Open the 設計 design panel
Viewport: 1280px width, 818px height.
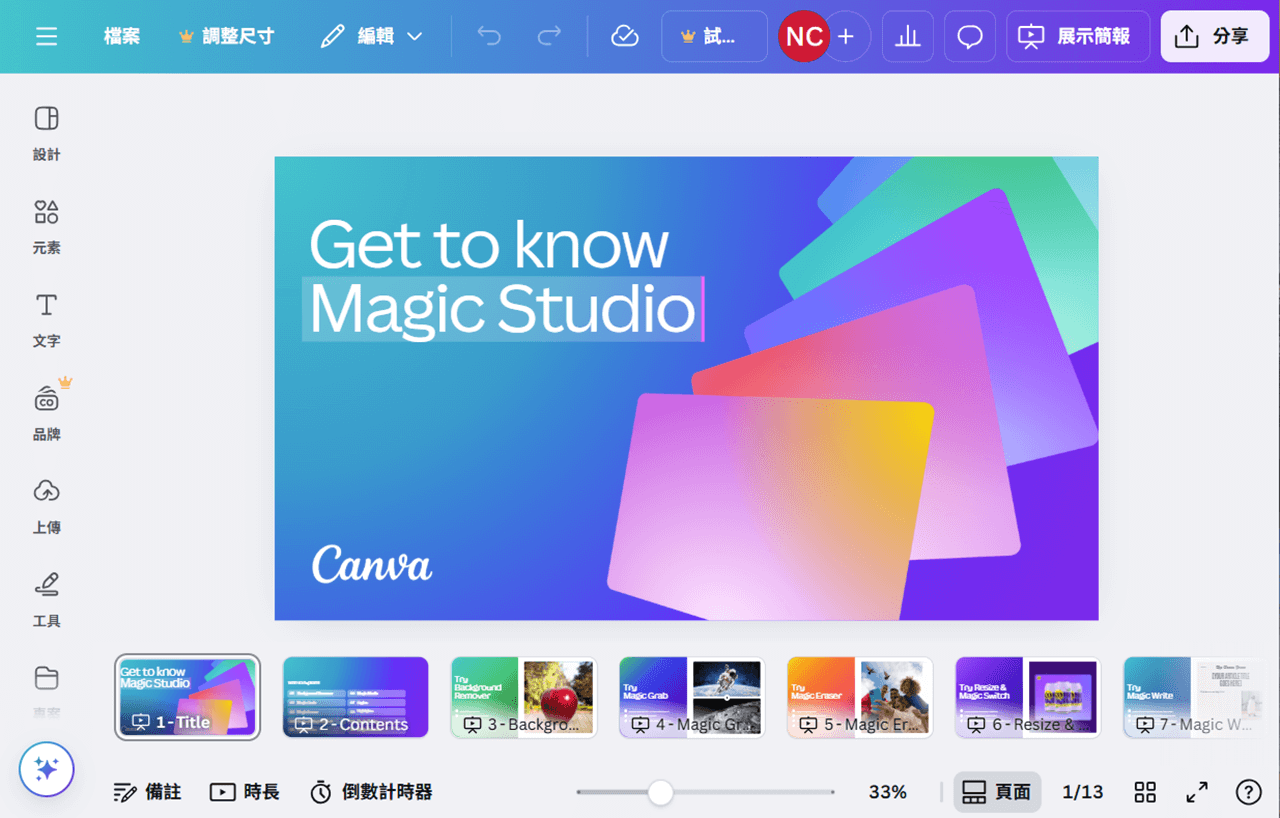47,133
